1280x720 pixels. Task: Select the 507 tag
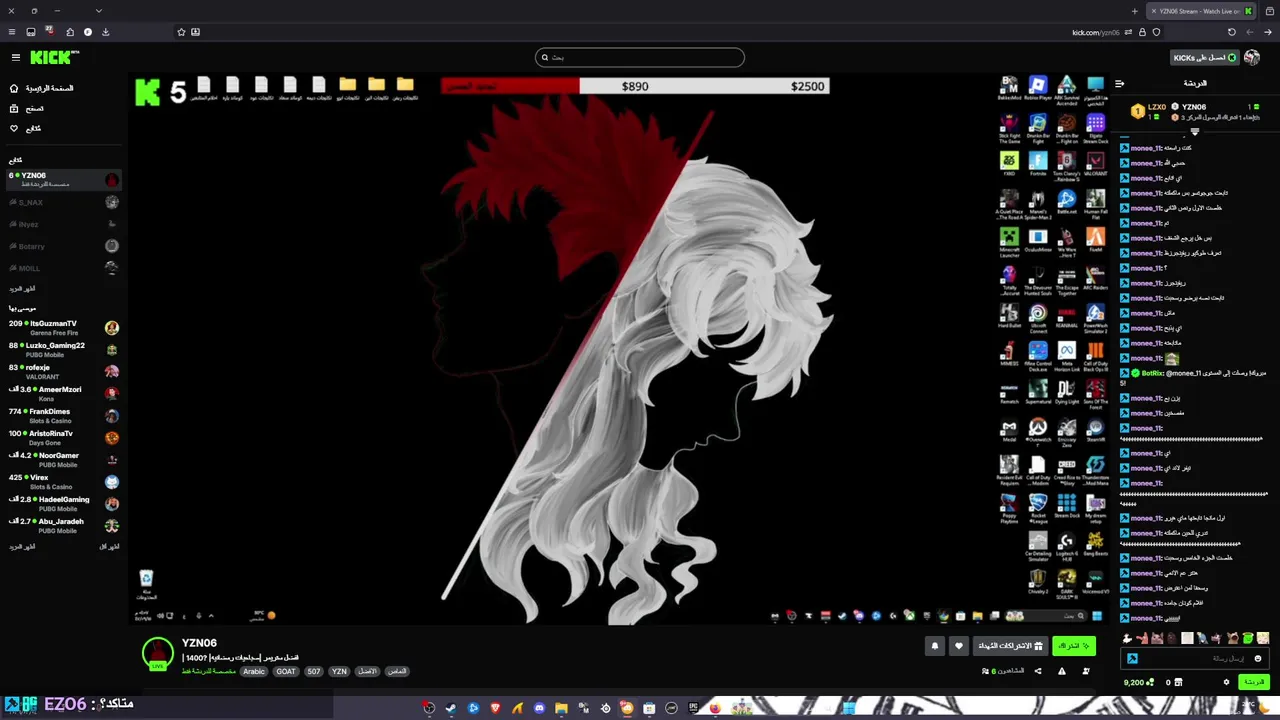pyautogui.click(x=314, y=671)
